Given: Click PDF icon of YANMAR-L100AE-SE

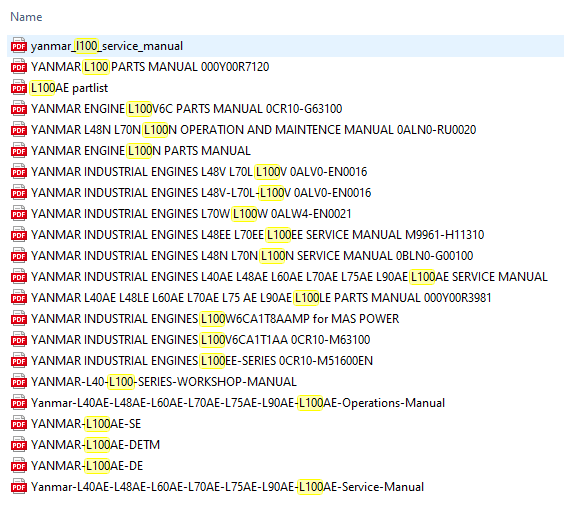Looking at the screenshot, I should 19,423.
